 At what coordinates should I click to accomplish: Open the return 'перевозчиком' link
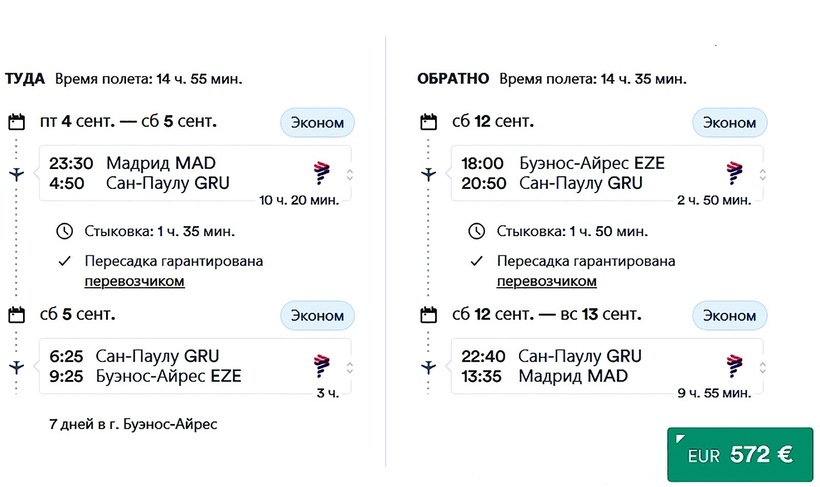[x=547, y=281]
